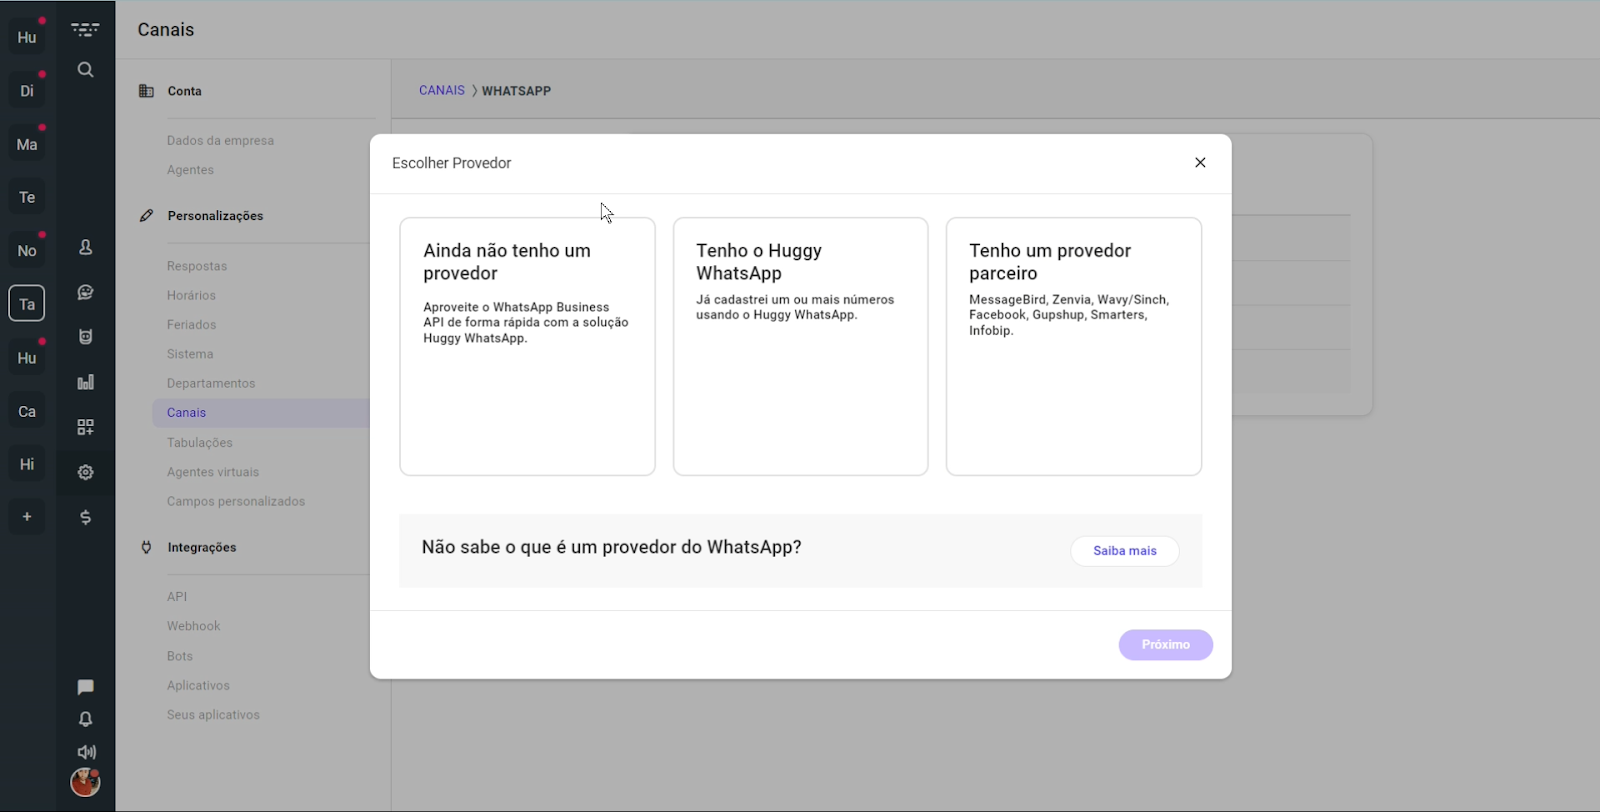This screenshot has height=812, width=1600.
Task: Switch to 'Hi' workspace tile
Action: pyautogui.click(x=27, y=464)
